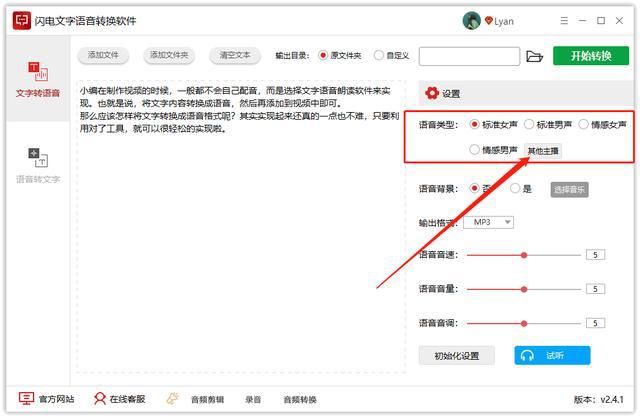This screenshot has height=418, width=640.
Task: Click the VIP diamond icon beside Lyan
Action: 488,20
